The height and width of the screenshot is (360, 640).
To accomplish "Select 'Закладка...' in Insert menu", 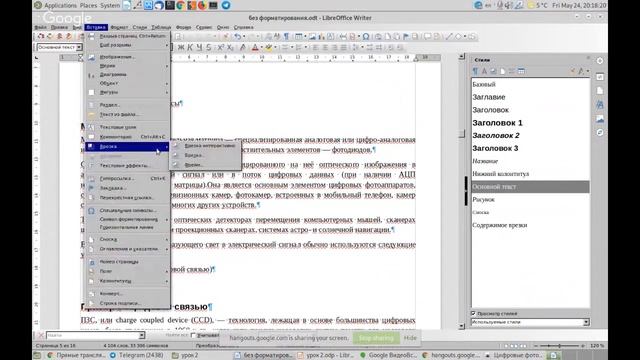I will coord(127,188).
